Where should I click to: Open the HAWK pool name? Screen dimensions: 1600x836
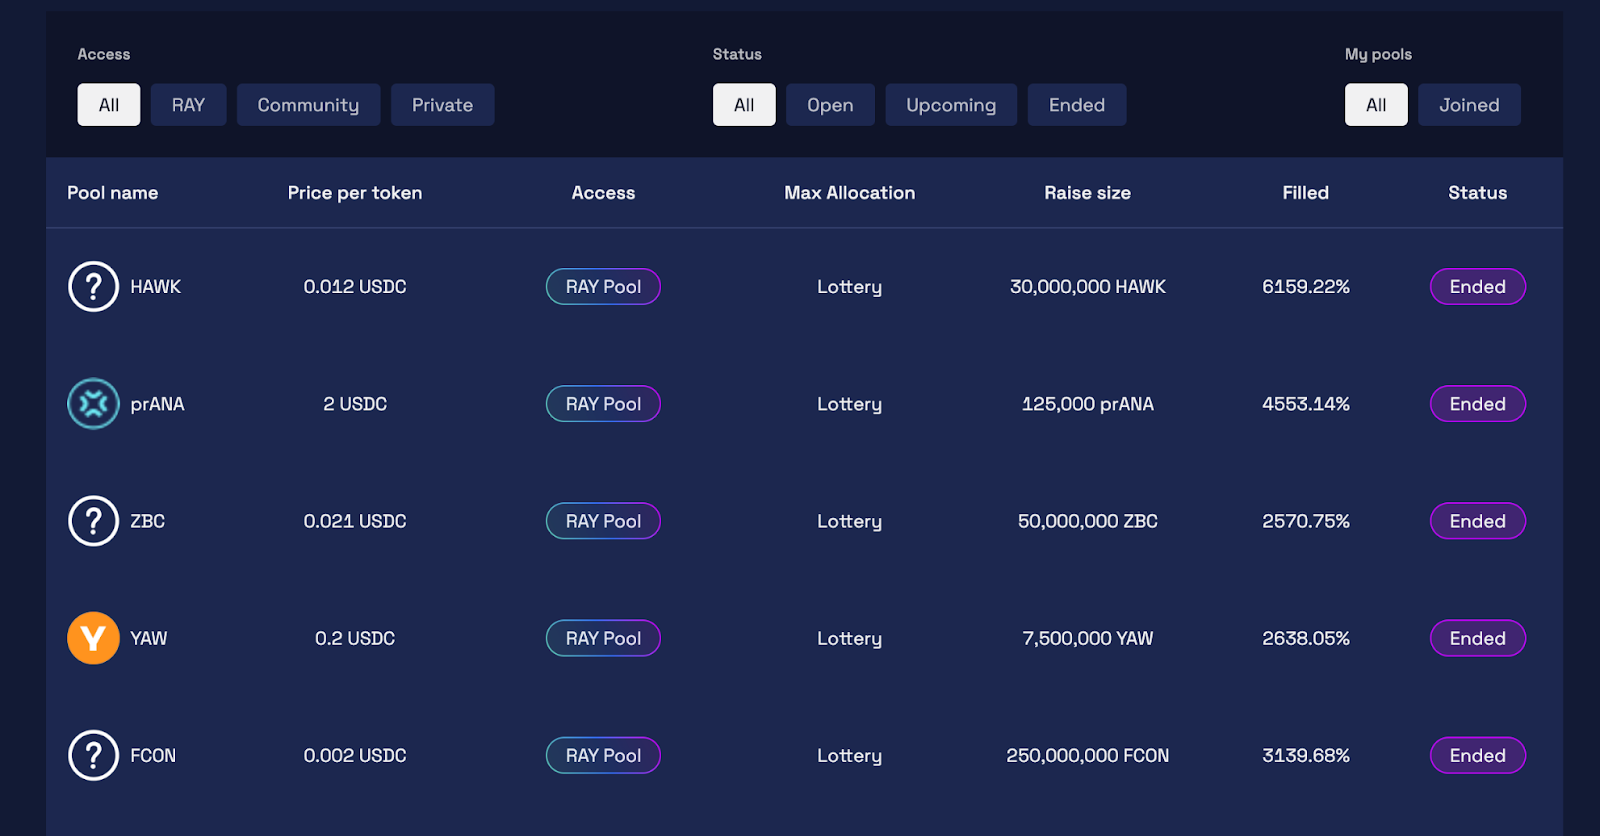(x=155, y=287)
